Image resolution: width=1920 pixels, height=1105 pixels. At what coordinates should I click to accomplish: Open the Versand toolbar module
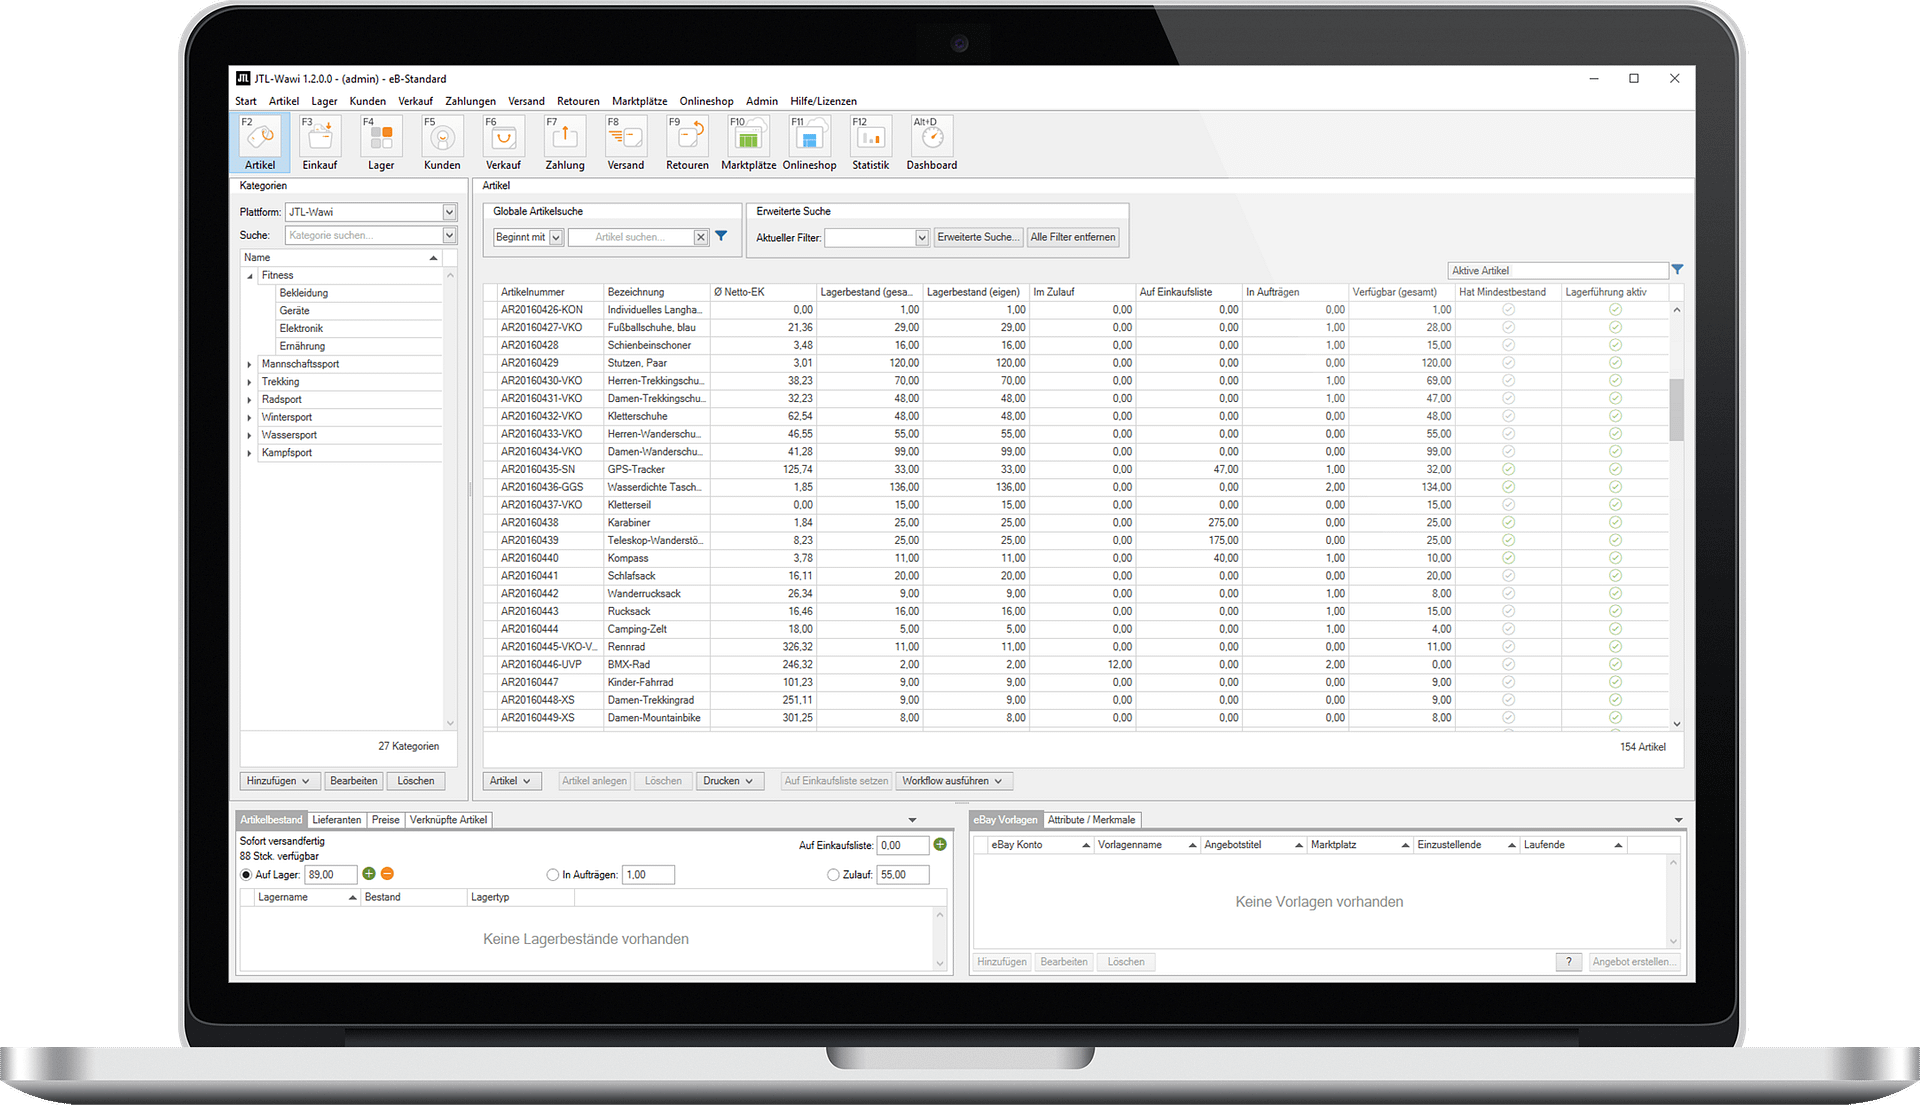(x=626, y=143)
